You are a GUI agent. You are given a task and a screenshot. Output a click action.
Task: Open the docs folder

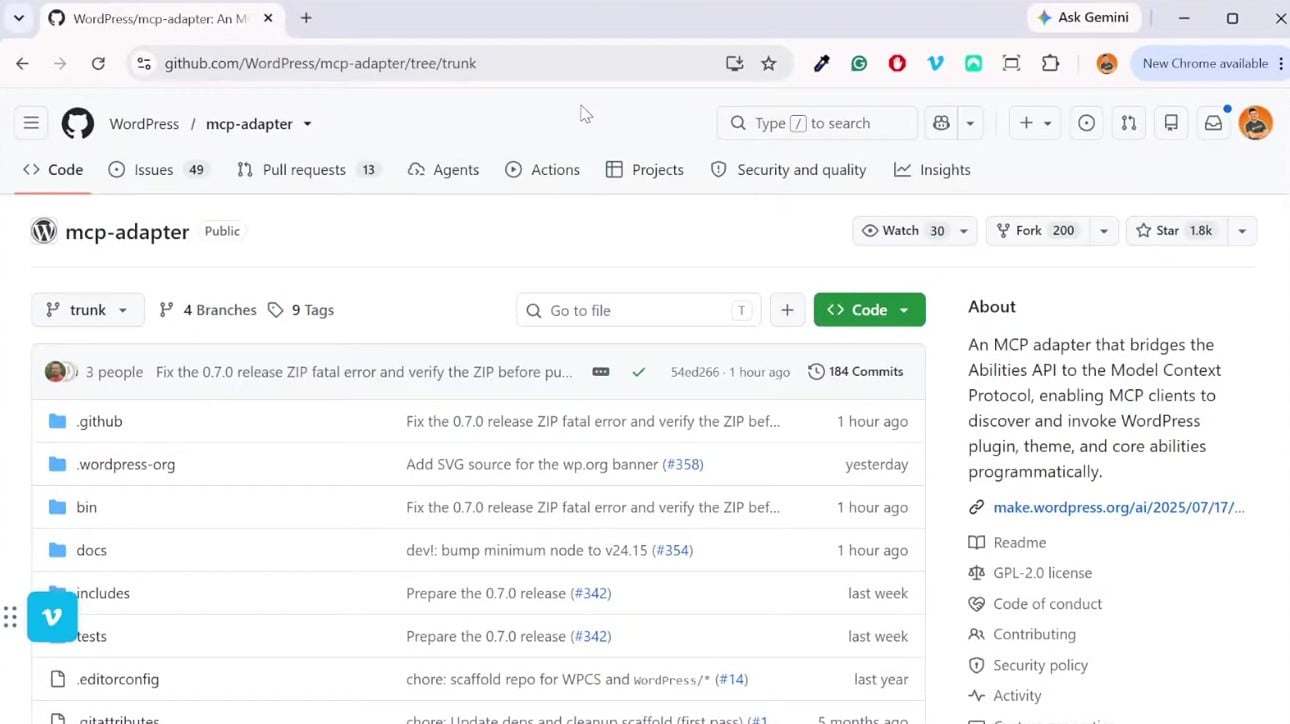pos(91,550)
